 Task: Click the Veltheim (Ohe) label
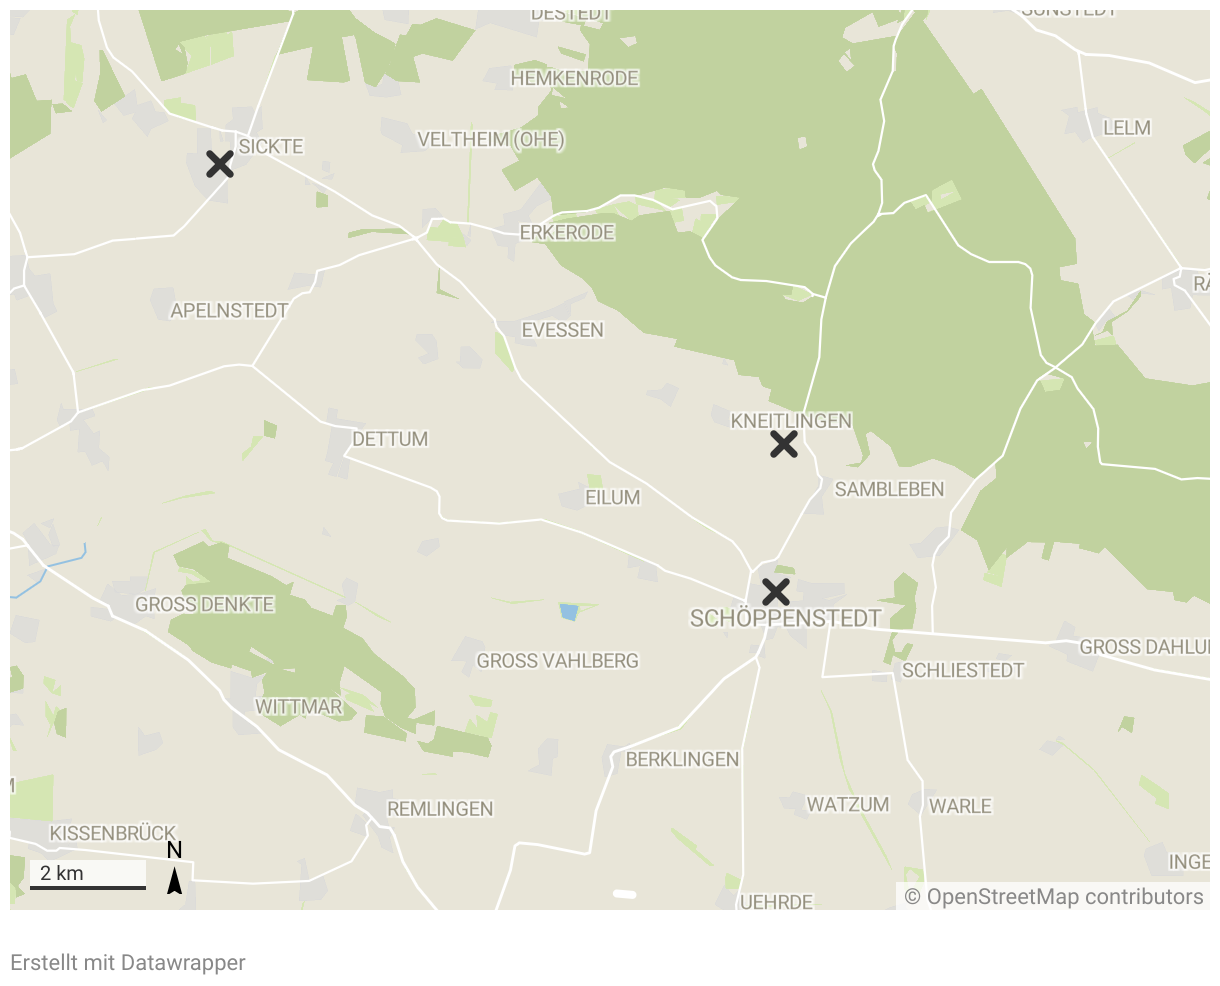pyautogui.click(x=491, y=140)
